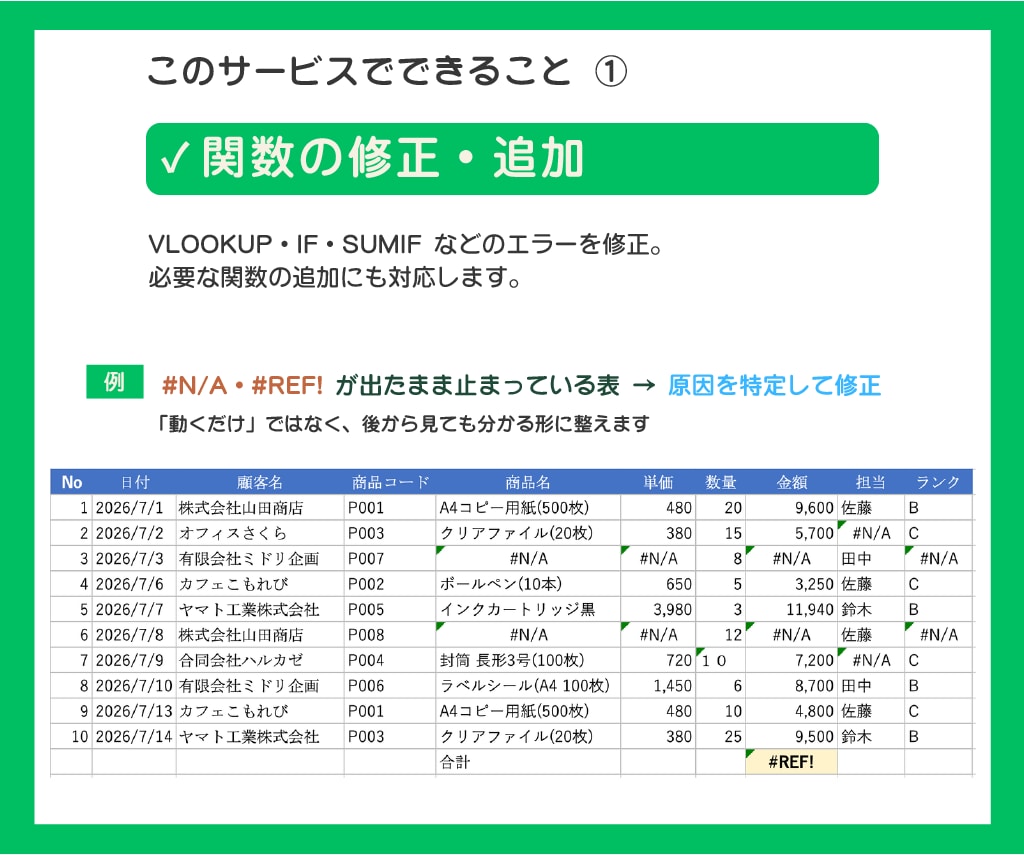Select the 単価 column header

pyautogui.click(x=658, y=482)
